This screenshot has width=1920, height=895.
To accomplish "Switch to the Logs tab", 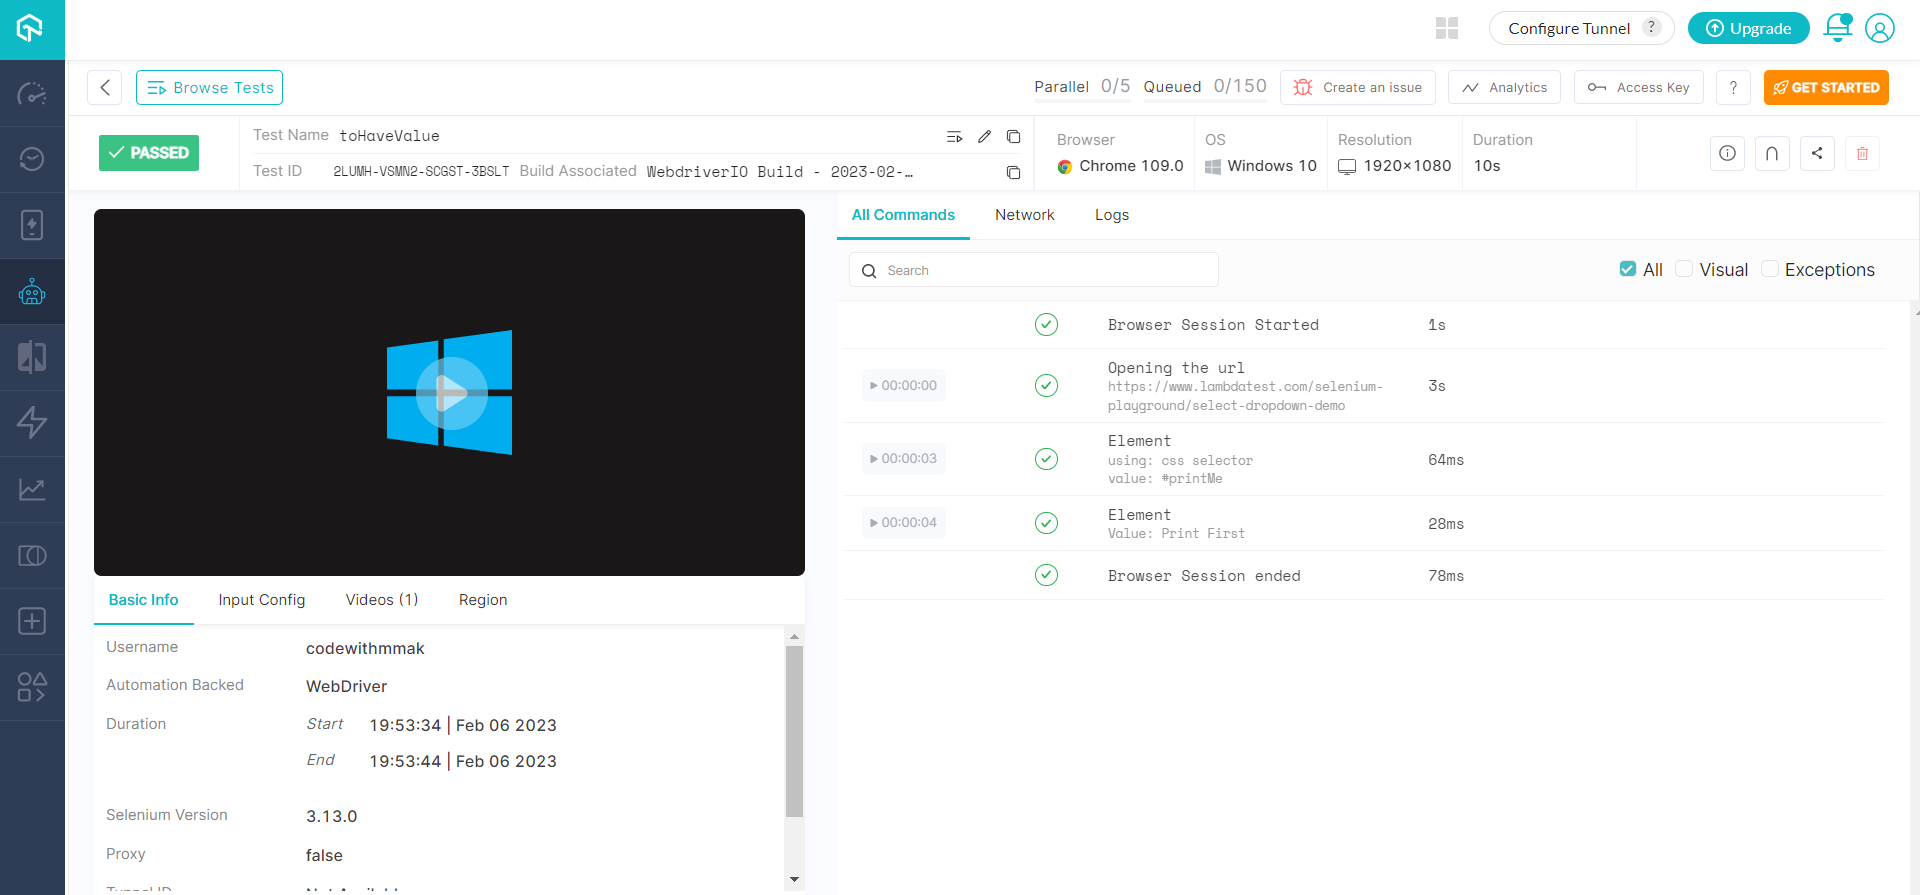I will (1112, 215).
